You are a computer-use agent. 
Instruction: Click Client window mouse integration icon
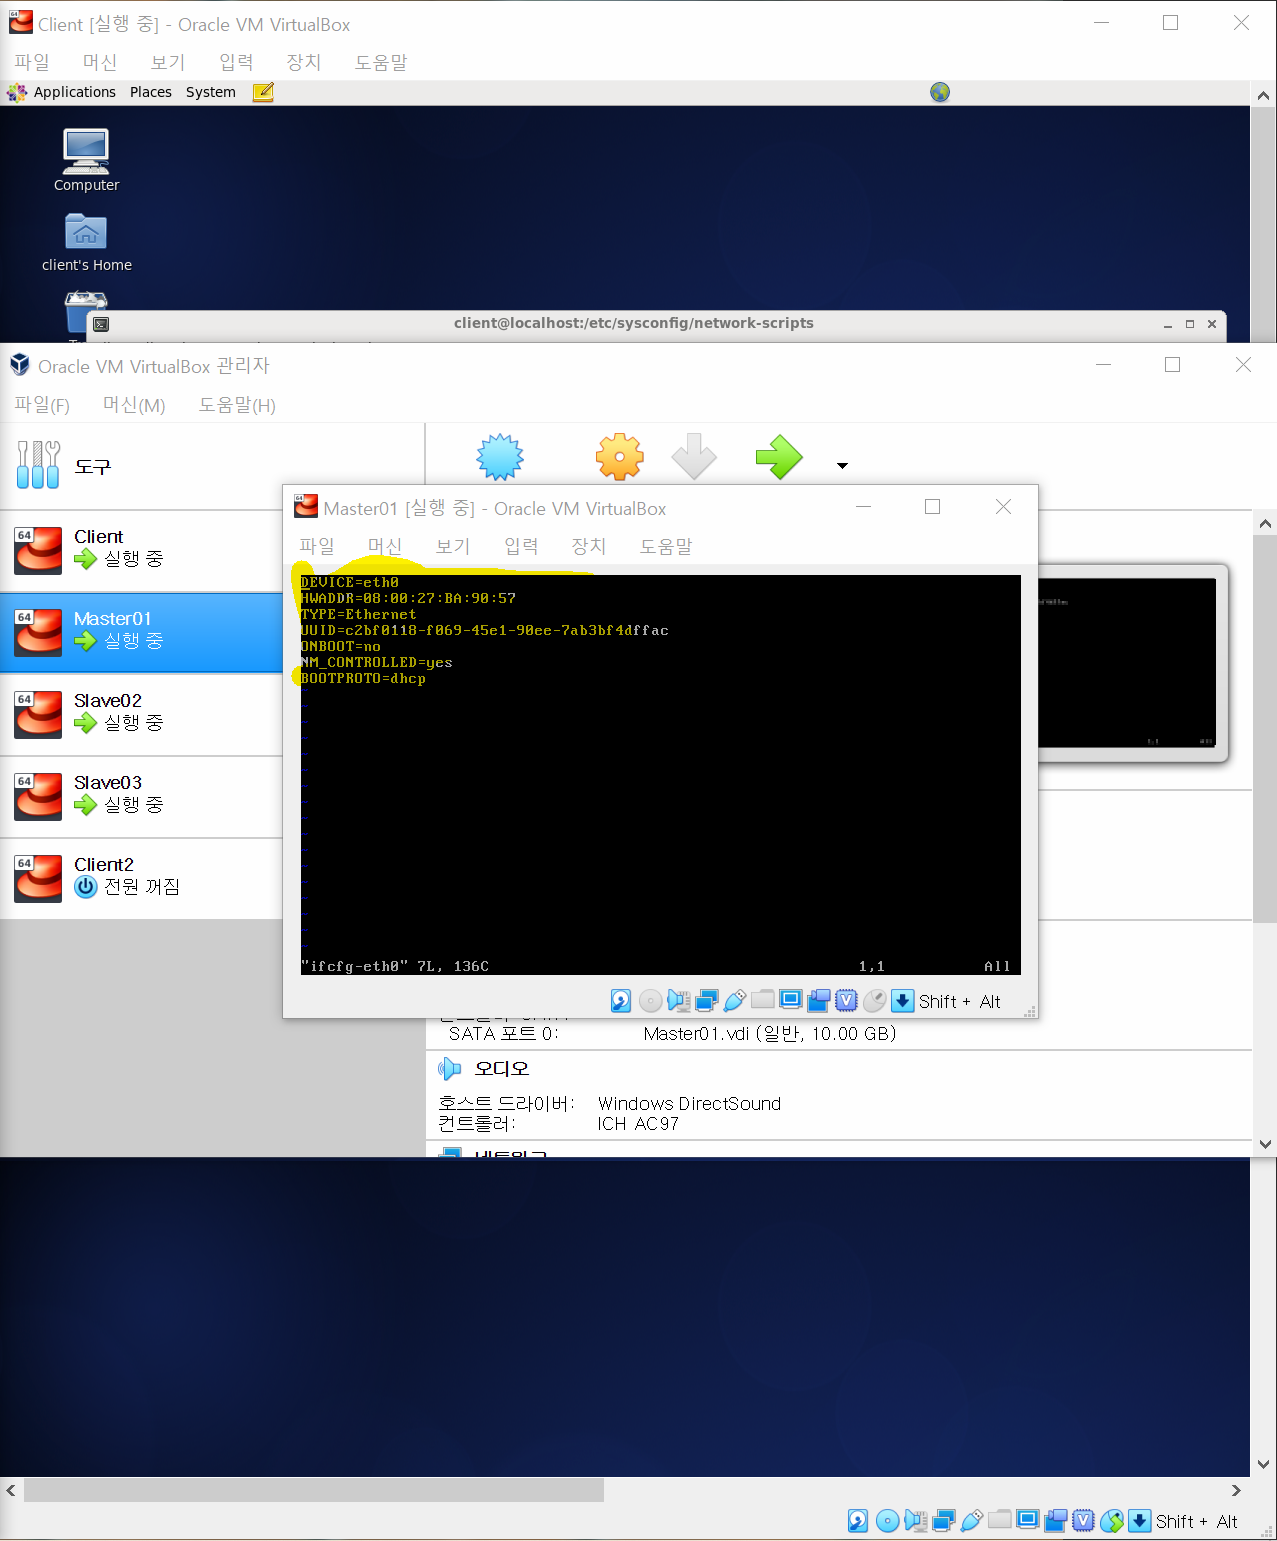pos(1111,1521)
